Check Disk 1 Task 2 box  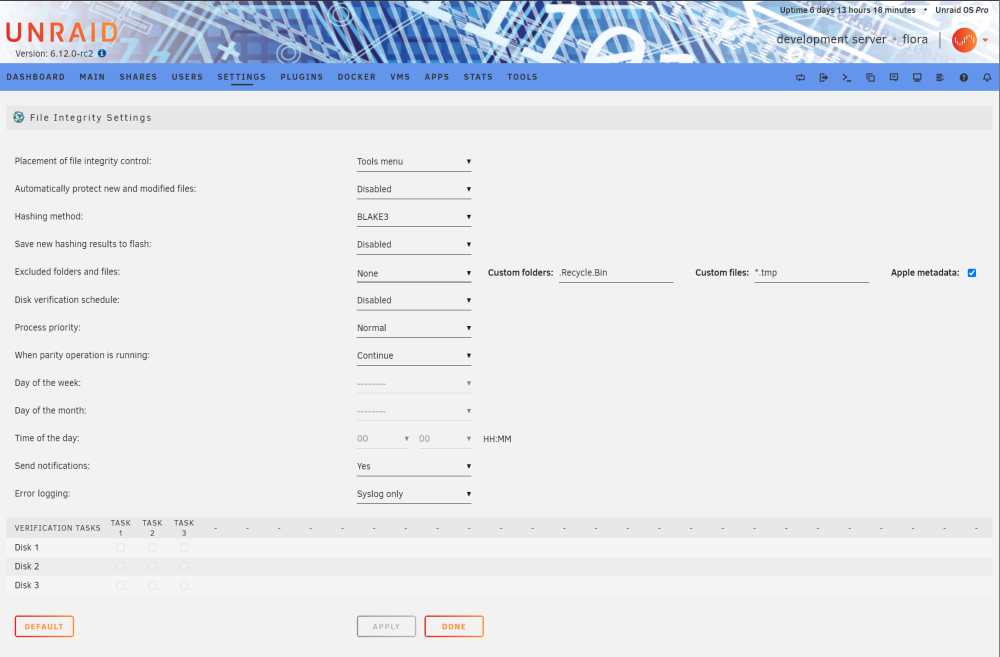point(152,547)
